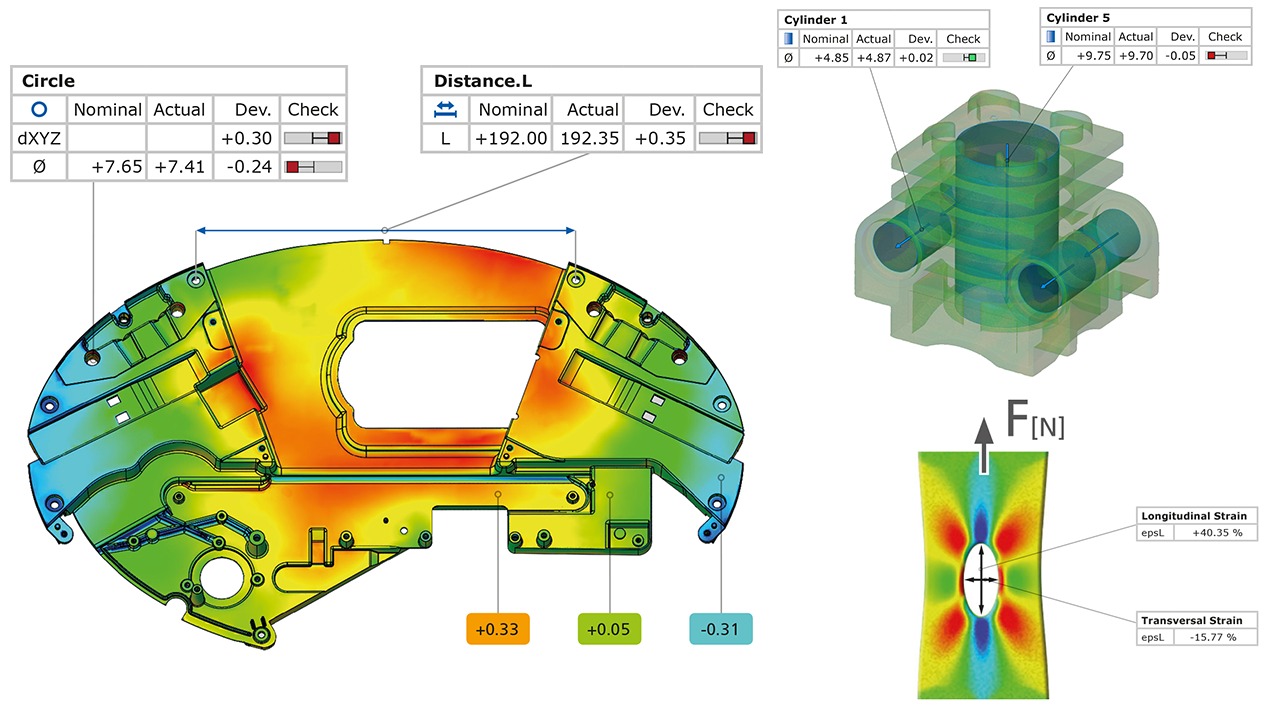Click the Distance.L check tolerance bar

click(727, 138)
